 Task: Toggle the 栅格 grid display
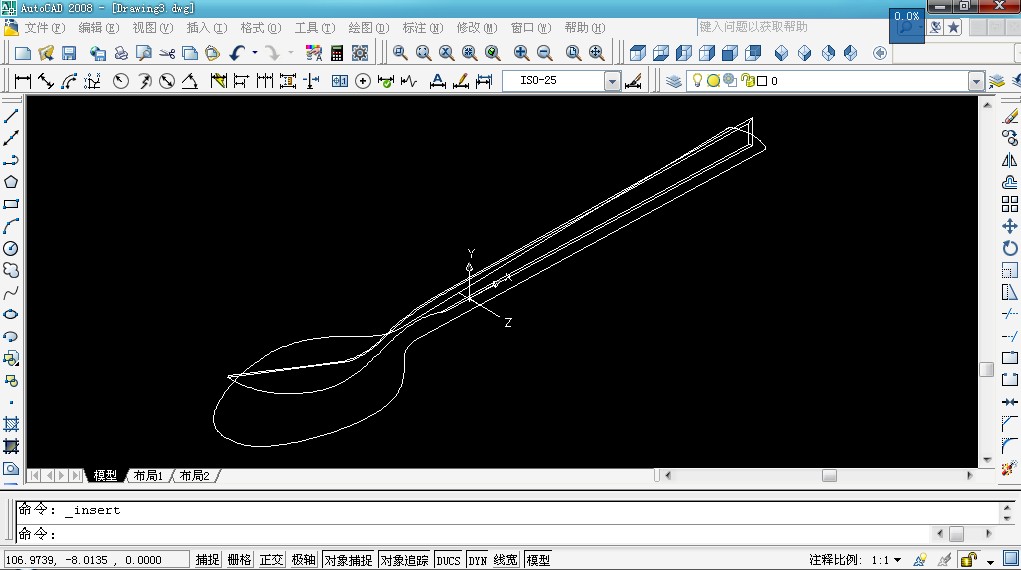tap(240, 560)
